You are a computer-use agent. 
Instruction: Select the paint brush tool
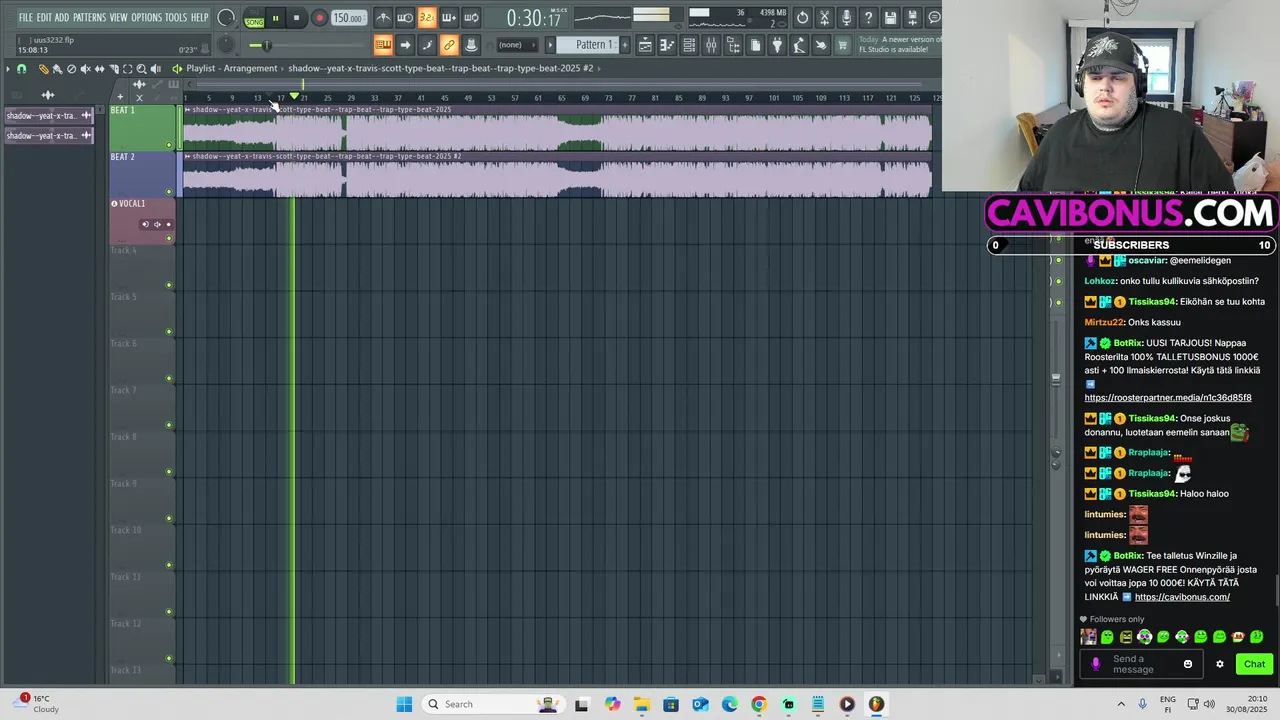pos(57,69)
